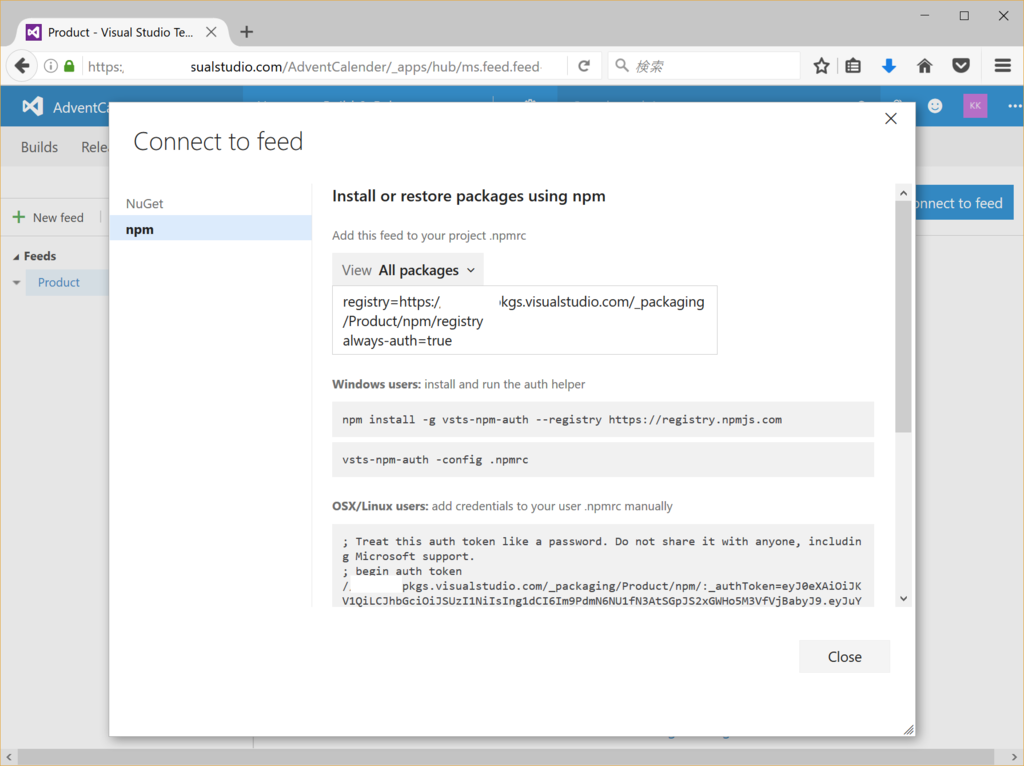This screenshot has height=766, width=1024.
Task: Click Visual Studio logo in header
Action: [x=33, y=106]
